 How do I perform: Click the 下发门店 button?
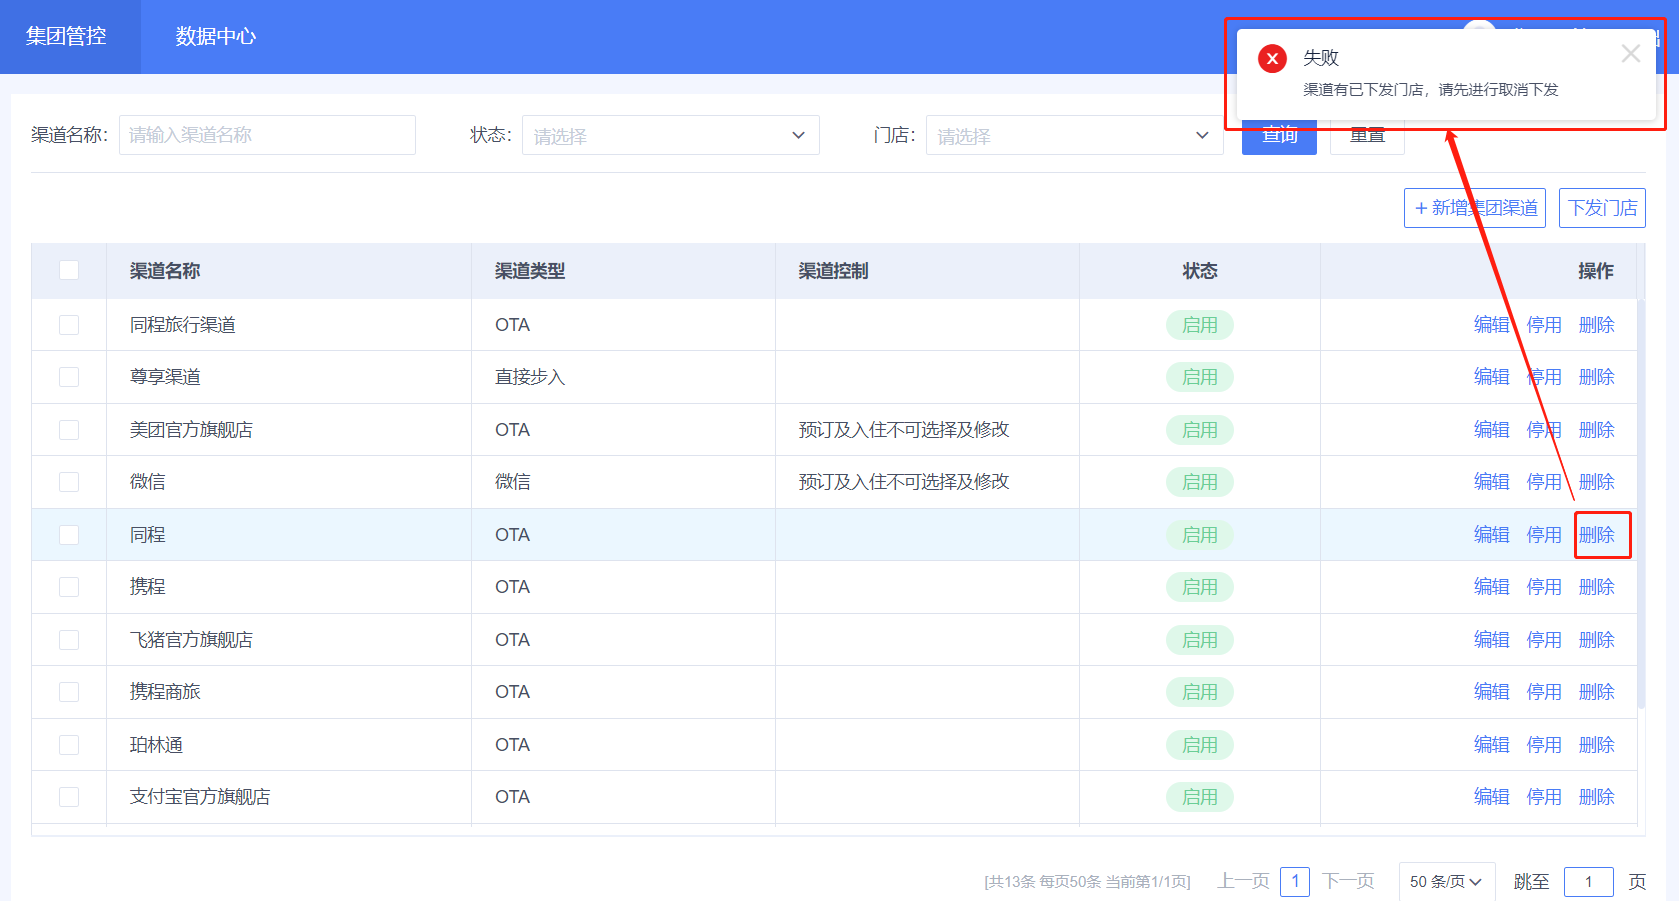(x=1602, y=208)
